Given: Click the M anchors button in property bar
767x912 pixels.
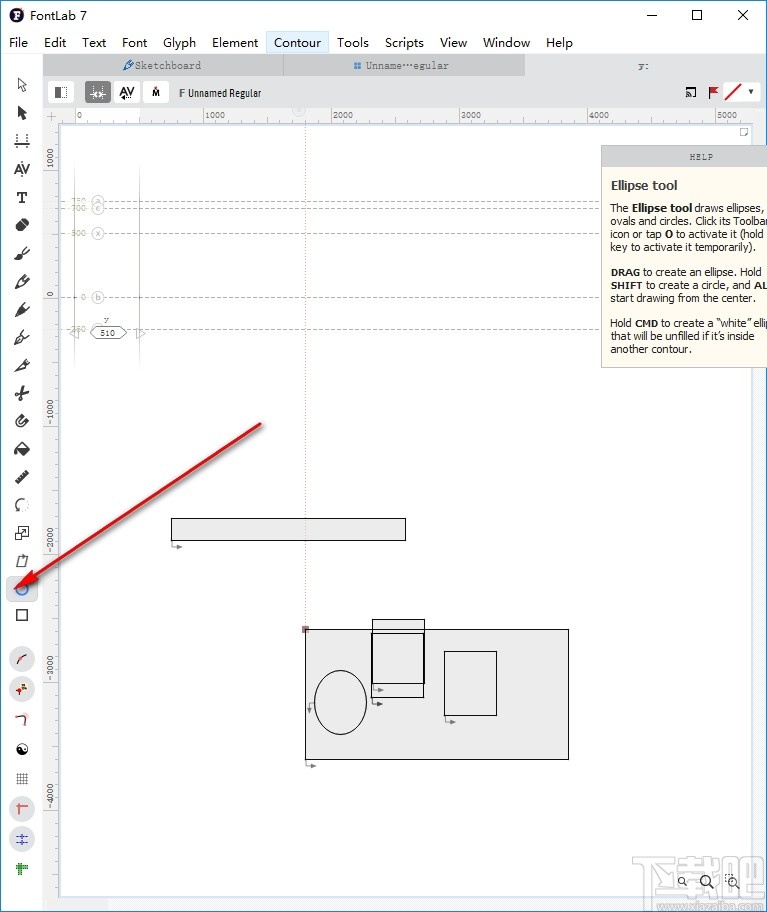Looking at the screenshot, I should coord(156,92).
